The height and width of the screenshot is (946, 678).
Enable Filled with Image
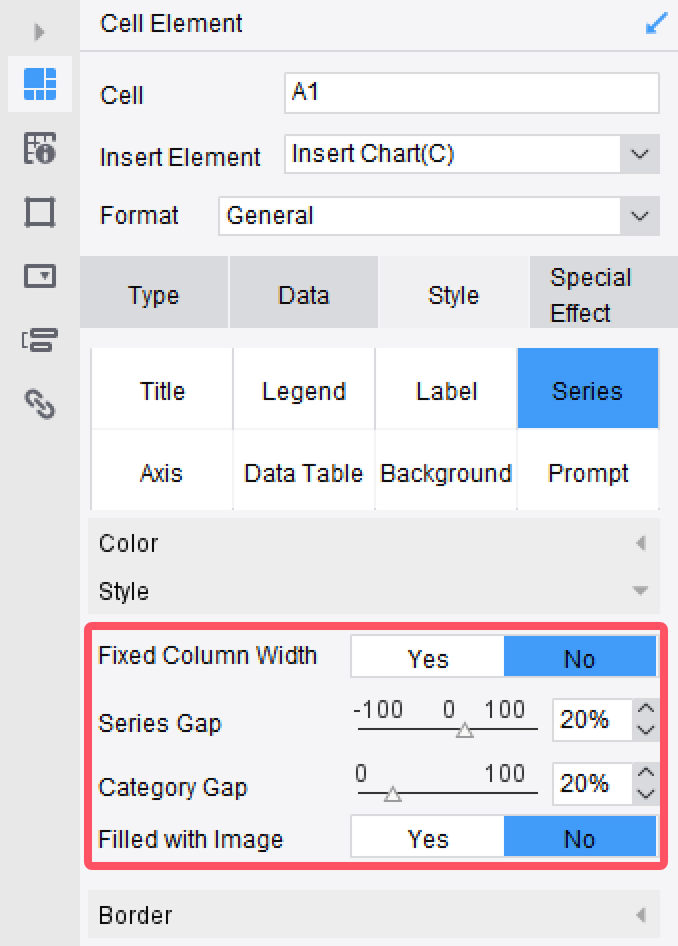[x=427, y=838]
